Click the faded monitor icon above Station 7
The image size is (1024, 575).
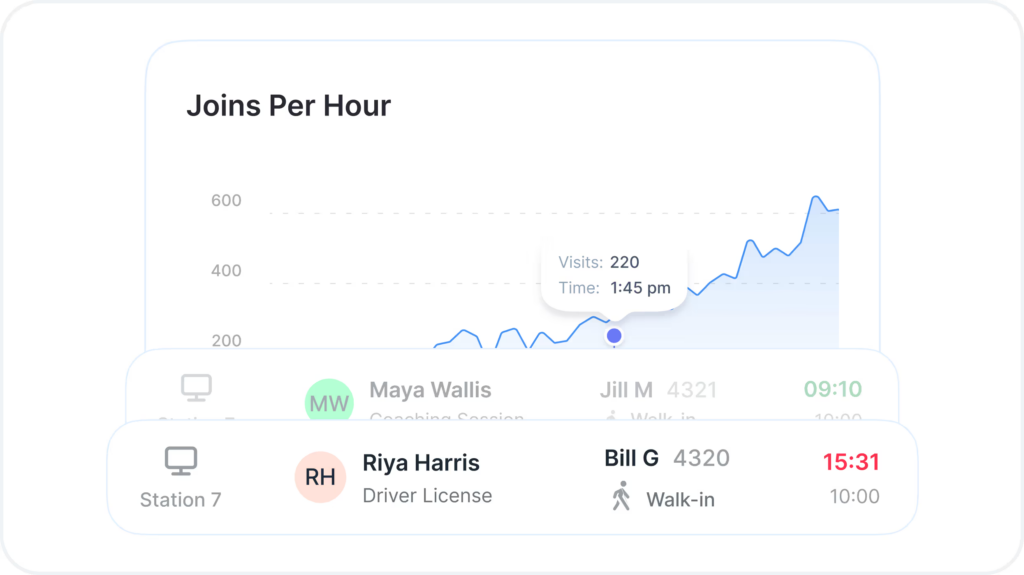(x=196, y=387)
